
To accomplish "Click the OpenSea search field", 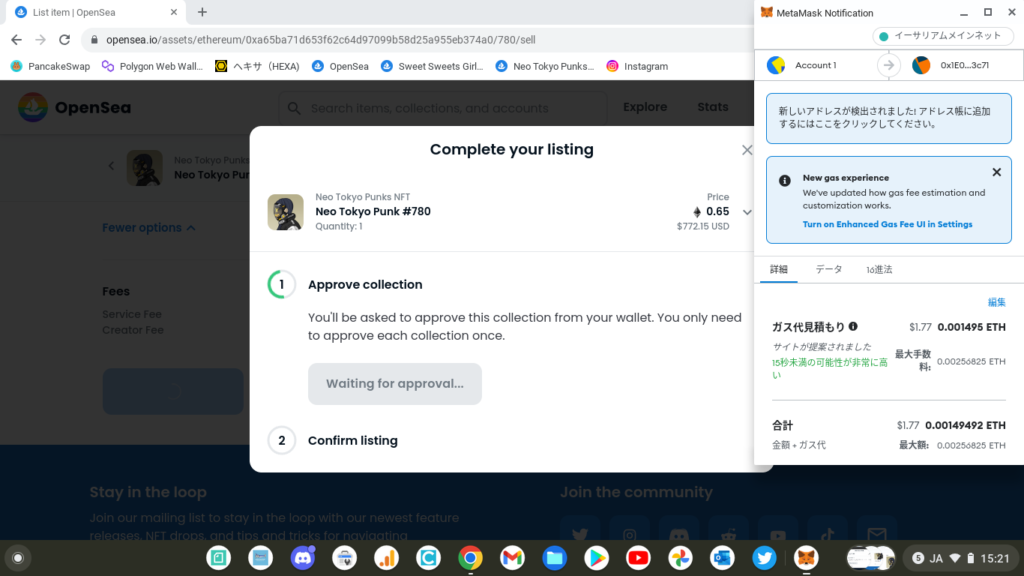I will (x=443, y=108).
